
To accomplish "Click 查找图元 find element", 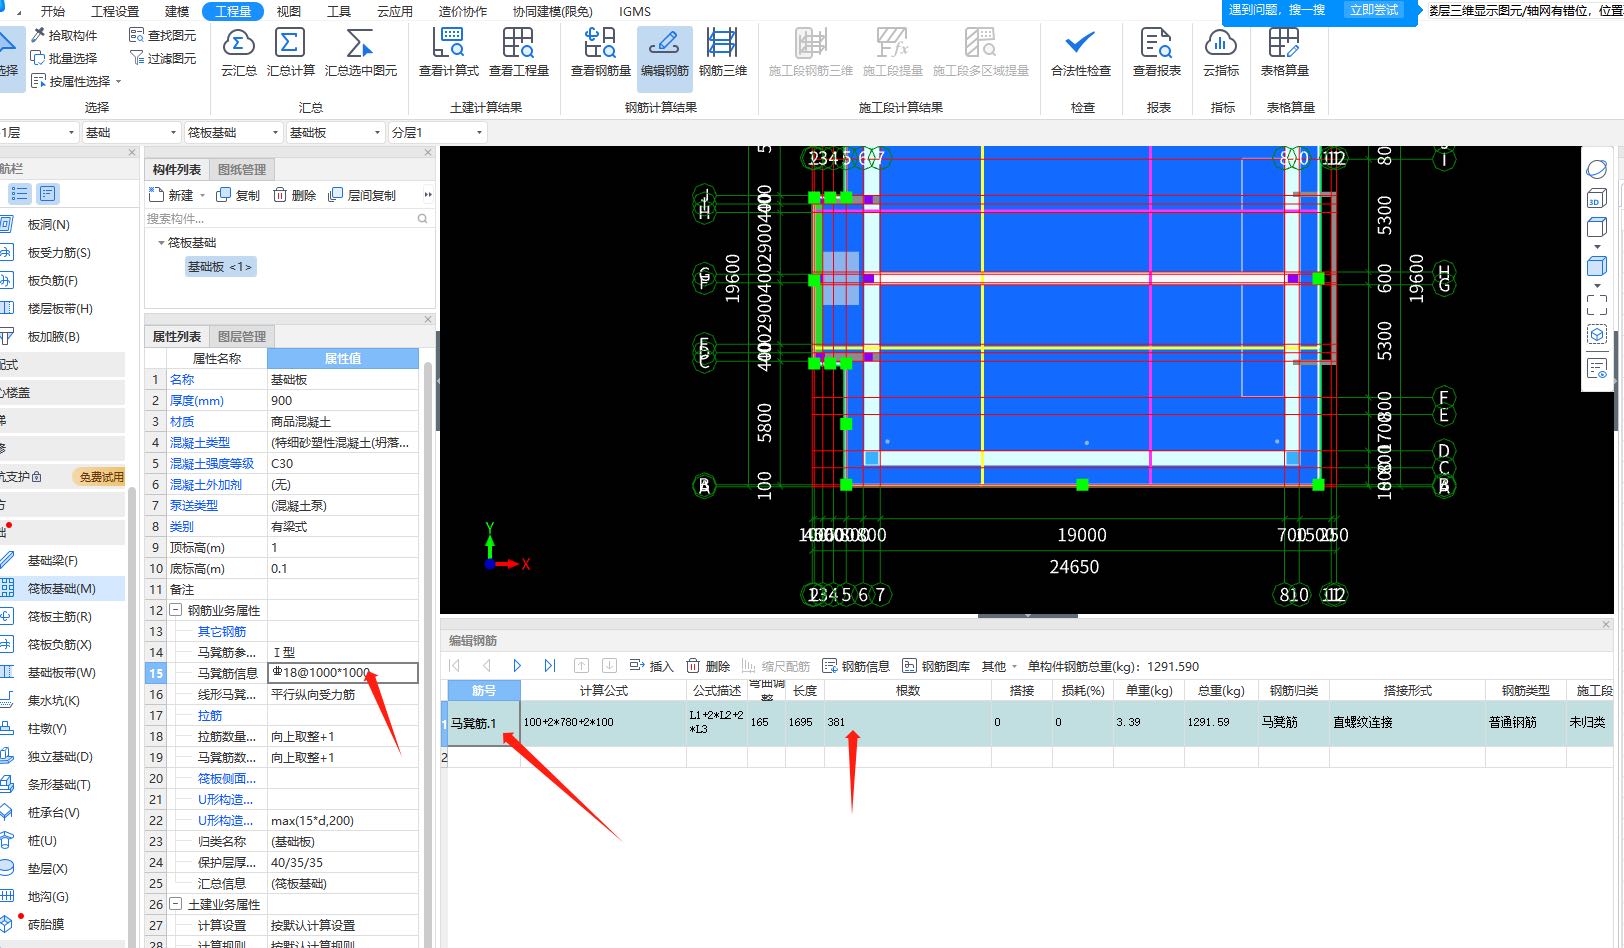I will point(163,35).
